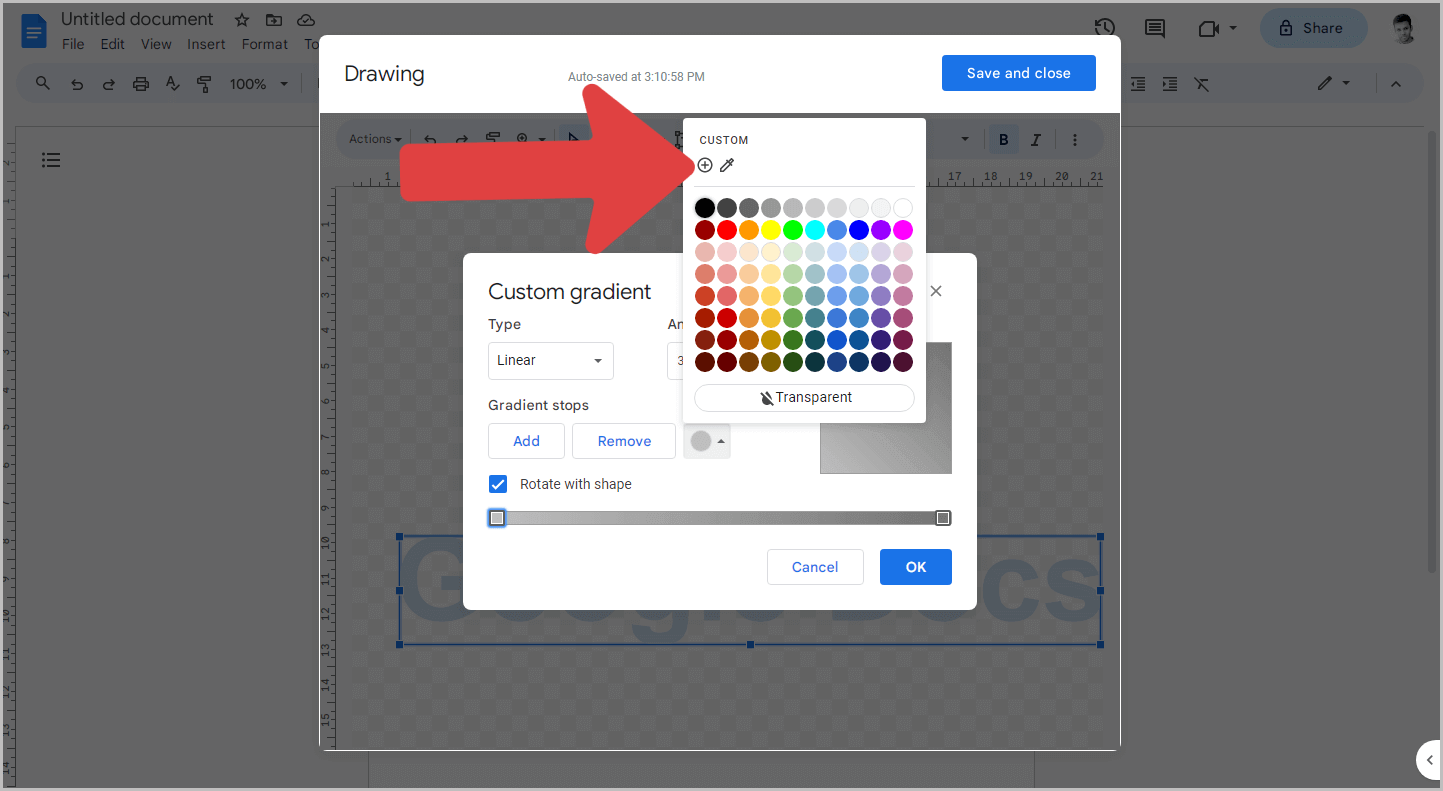Open the gradient stop color dropdown
The width and height of the screenshot is (1443, 791).
(x=707, y=441)
